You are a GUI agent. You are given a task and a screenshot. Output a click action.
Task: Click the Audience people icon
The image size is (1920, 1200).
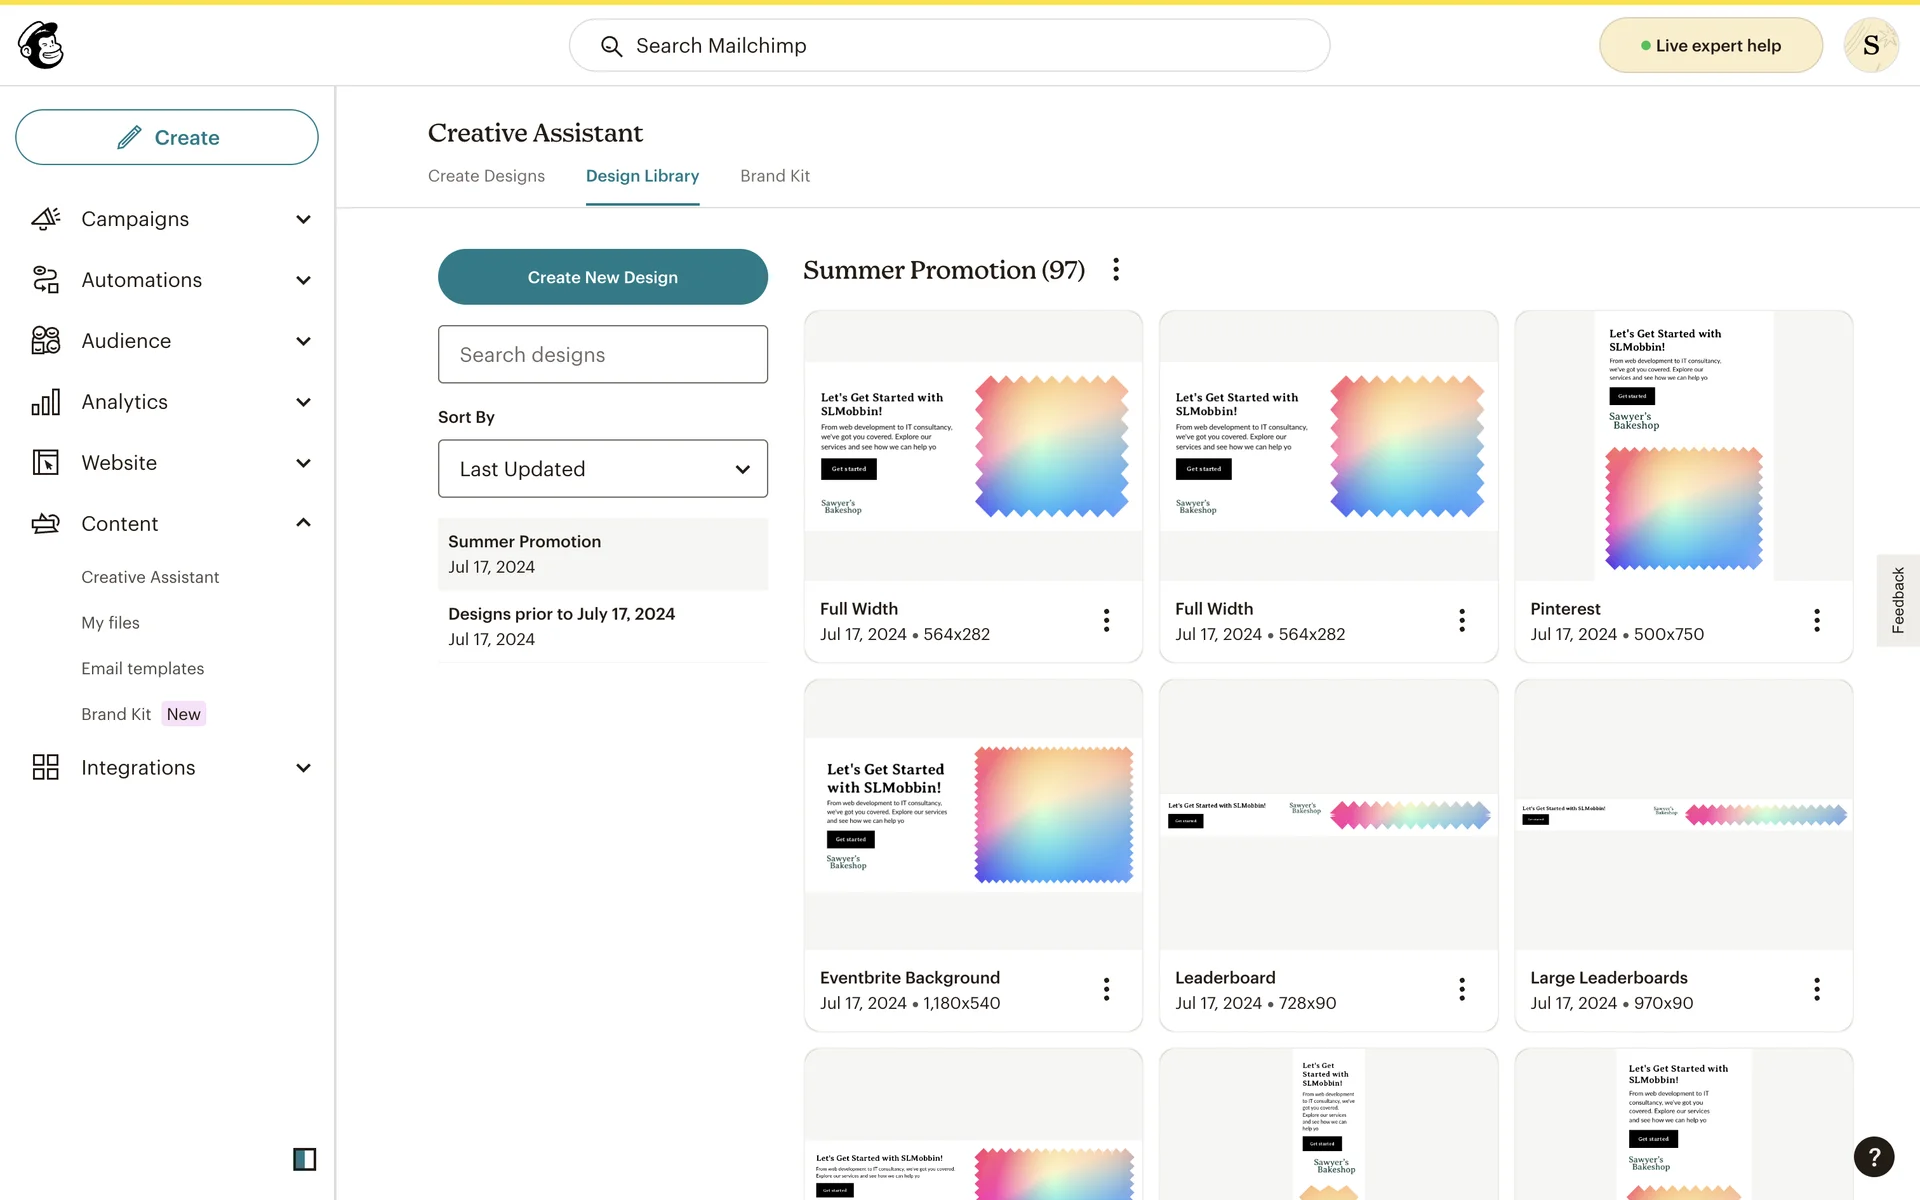click(46, 341)
